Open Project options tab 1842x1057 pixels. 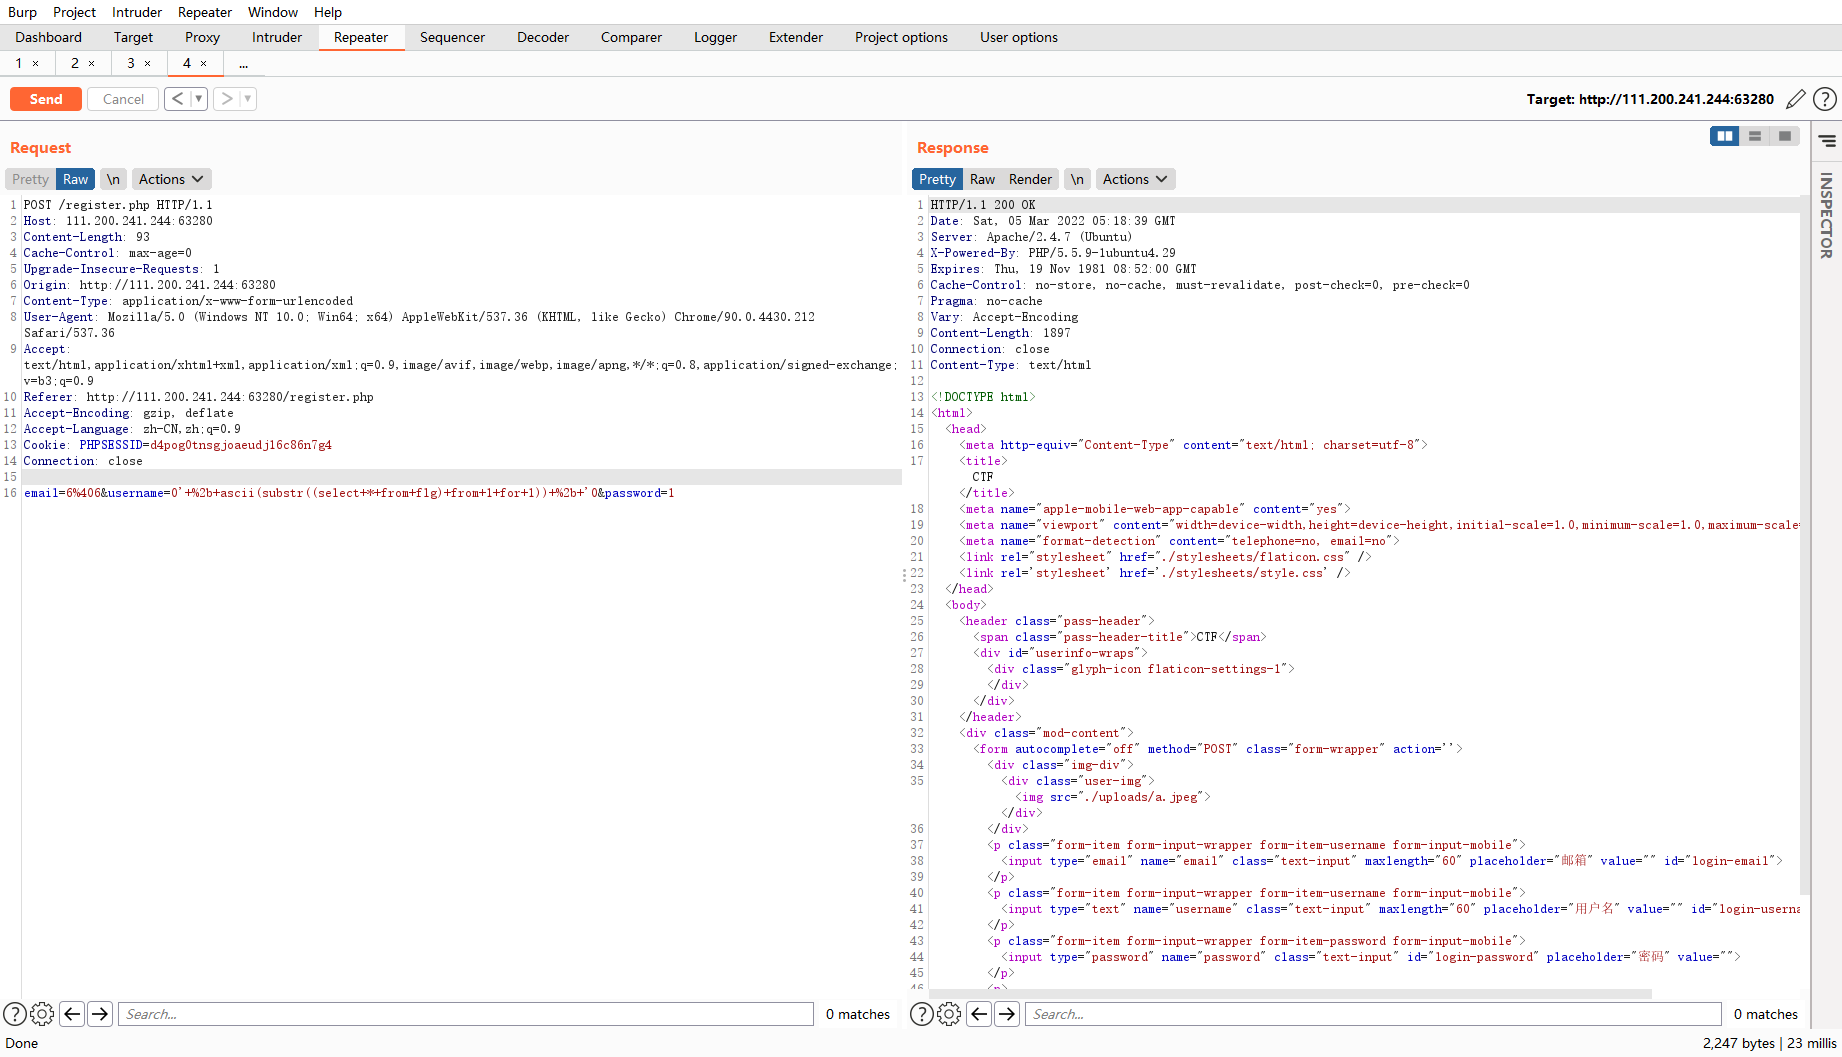pyautogui.click(x=901, y=37)
